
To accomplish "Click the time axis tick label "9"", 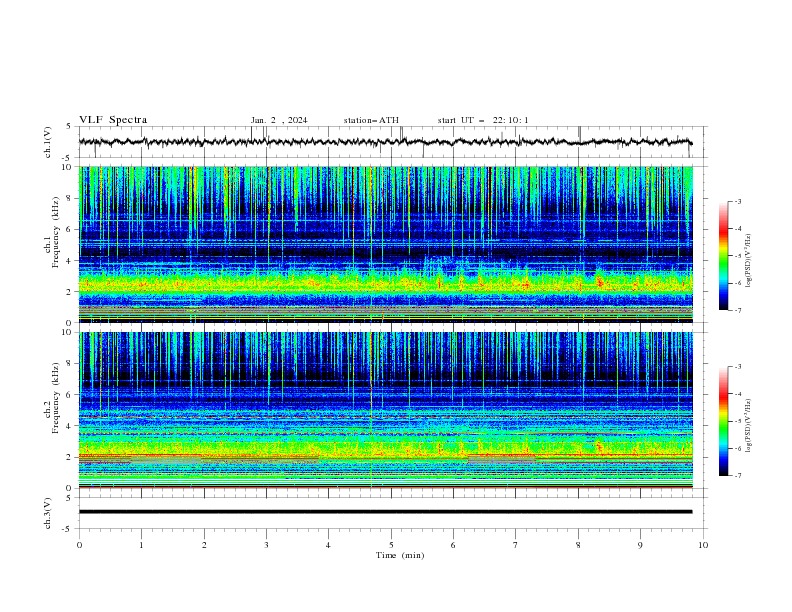I will (x=640, y=545).
